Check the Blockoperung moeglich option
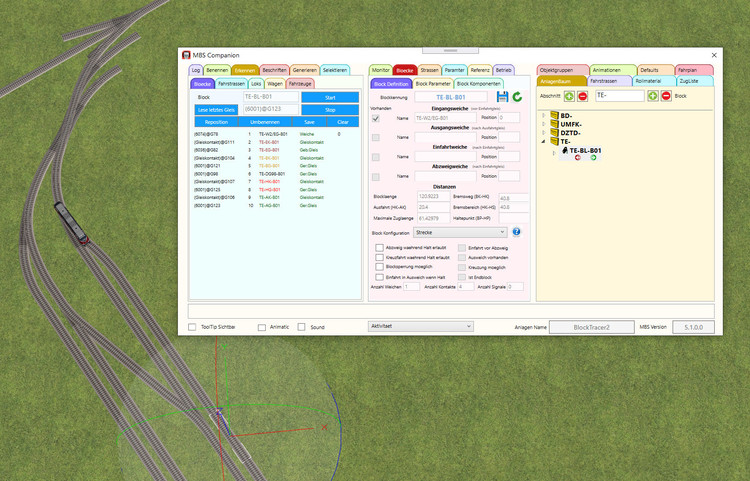750x481 pixels. (379, 267)
